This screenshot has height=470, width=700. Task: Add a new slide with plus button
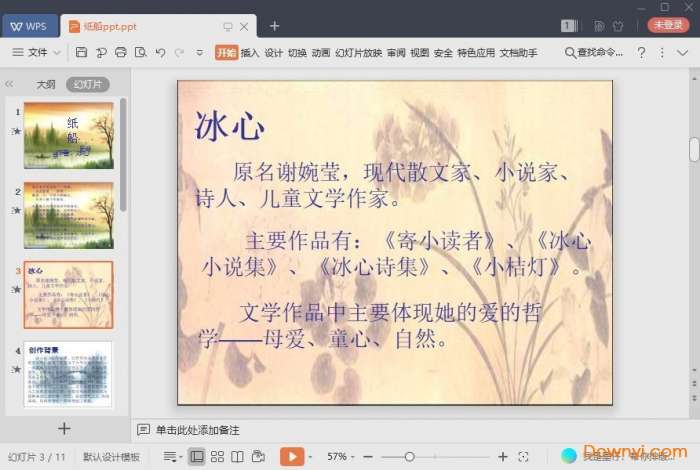coord(64,428)
